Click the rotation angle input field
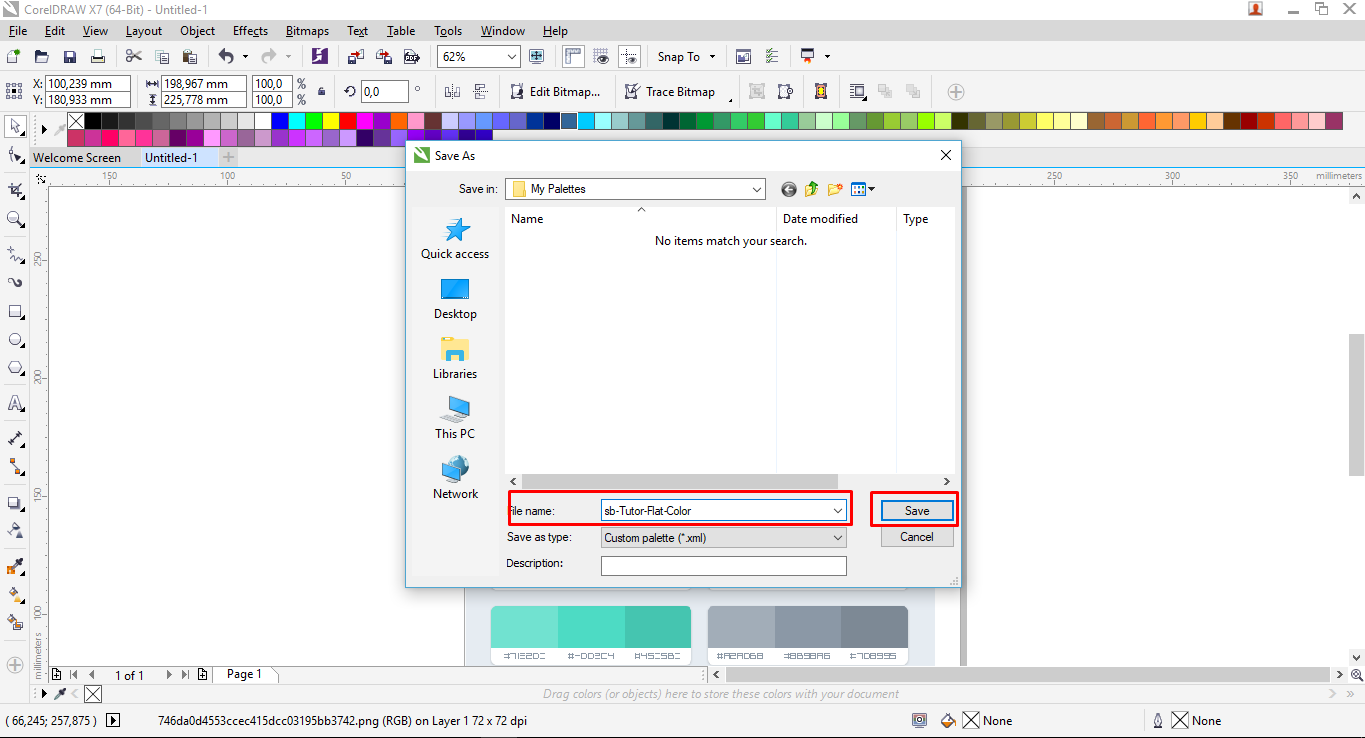Viewport: 1365px width, 738px height. [x=384, y=92]
